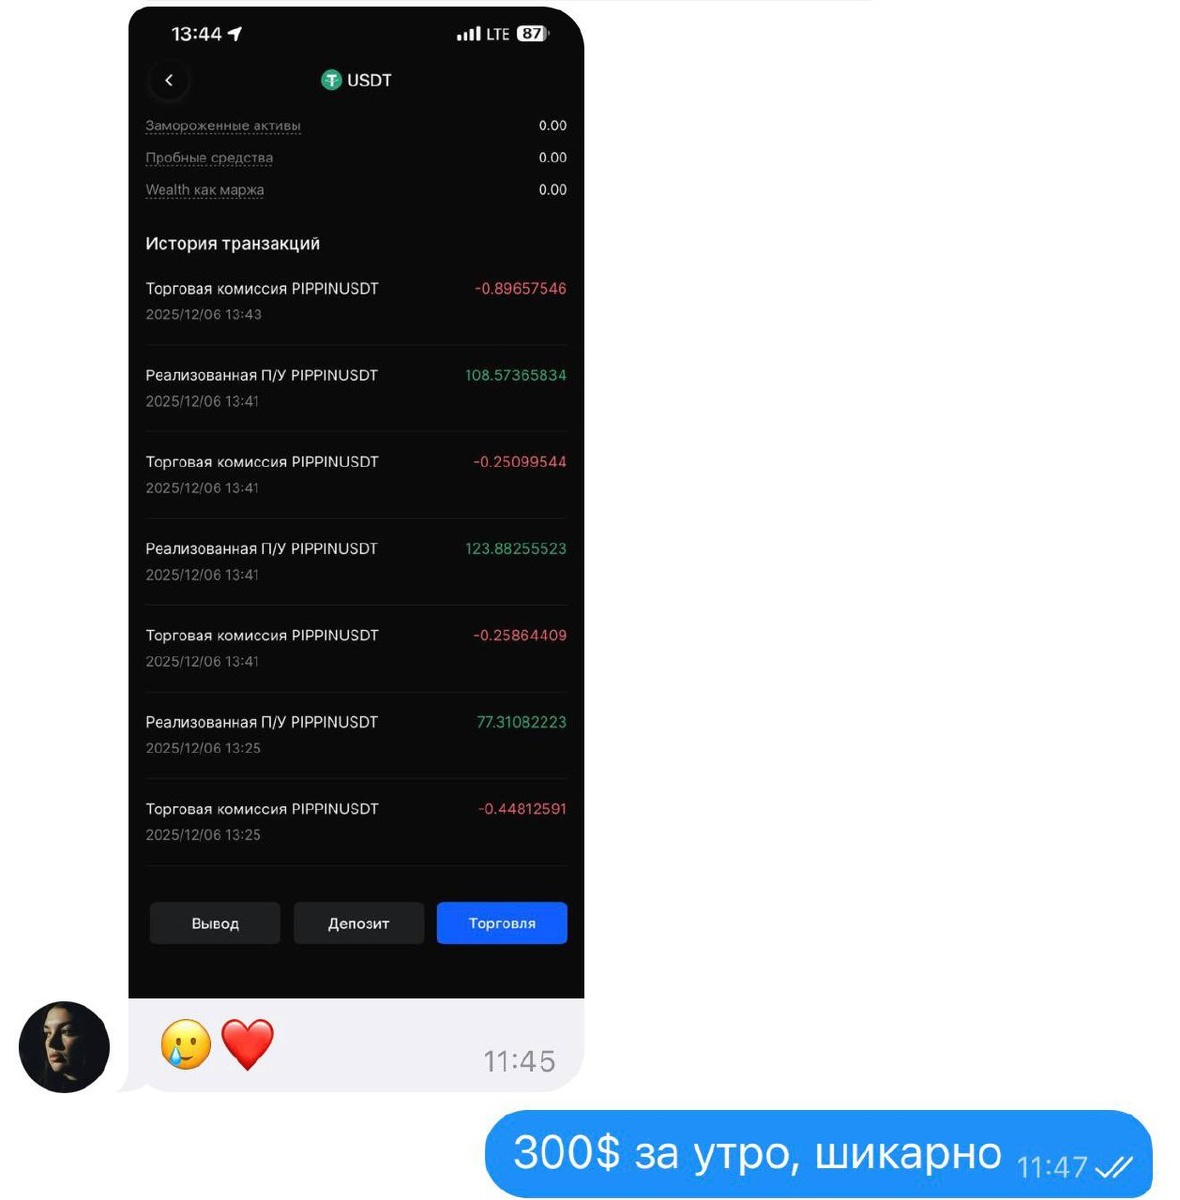The height and width of the screenshot is (1200, 1180).
Task: Tap the back arrow icon
Action: pos(169,80)
